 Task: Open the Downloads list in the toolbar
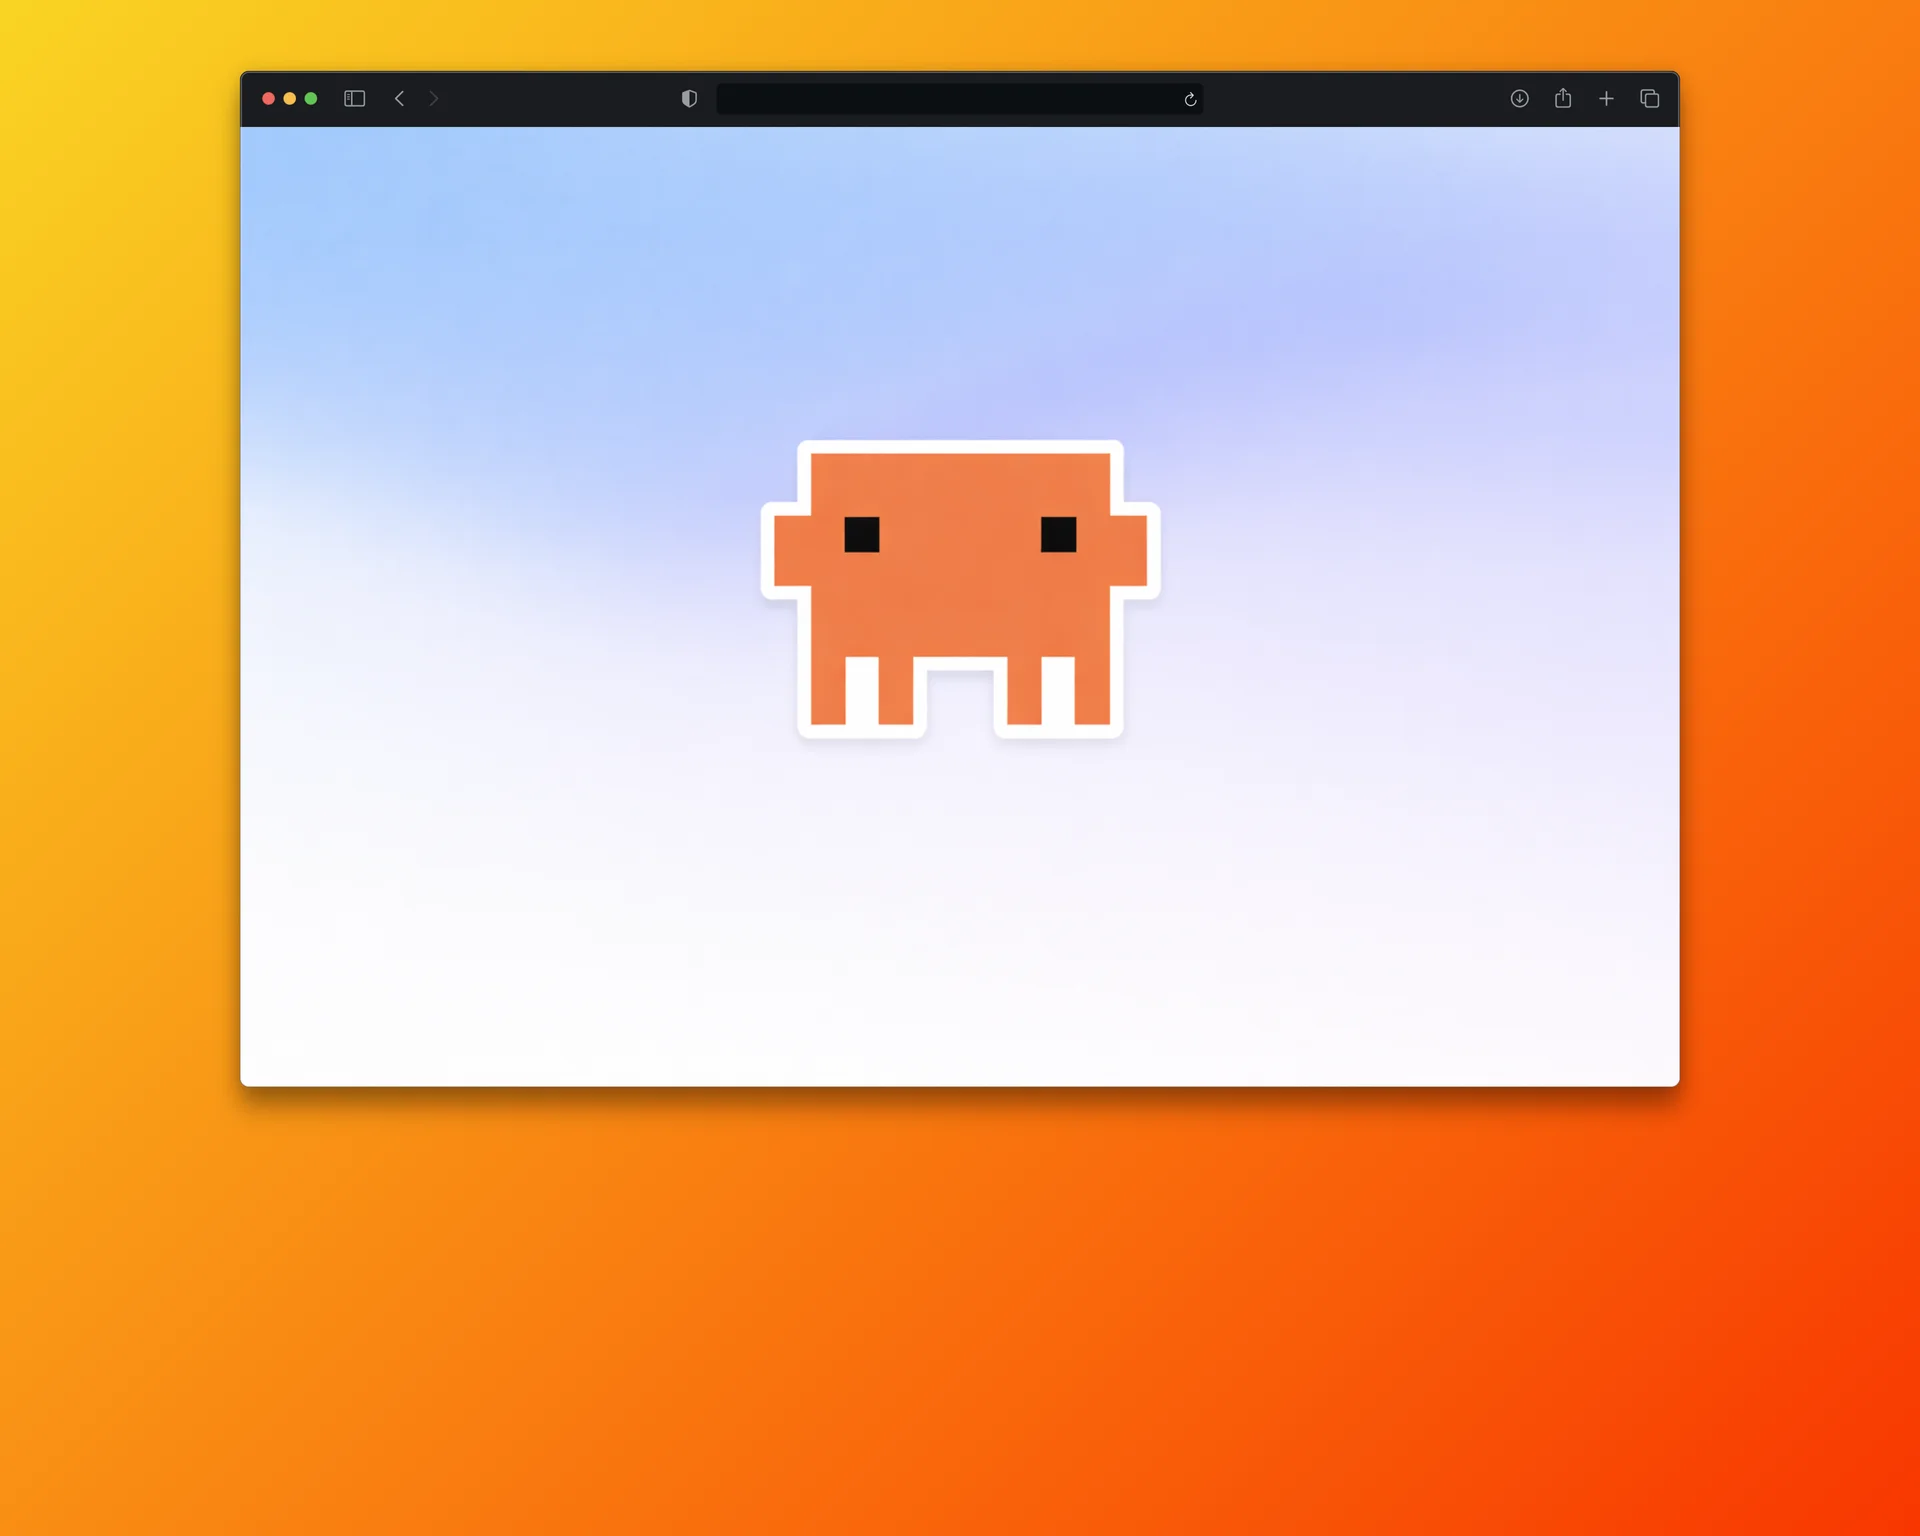[1518, 98]
